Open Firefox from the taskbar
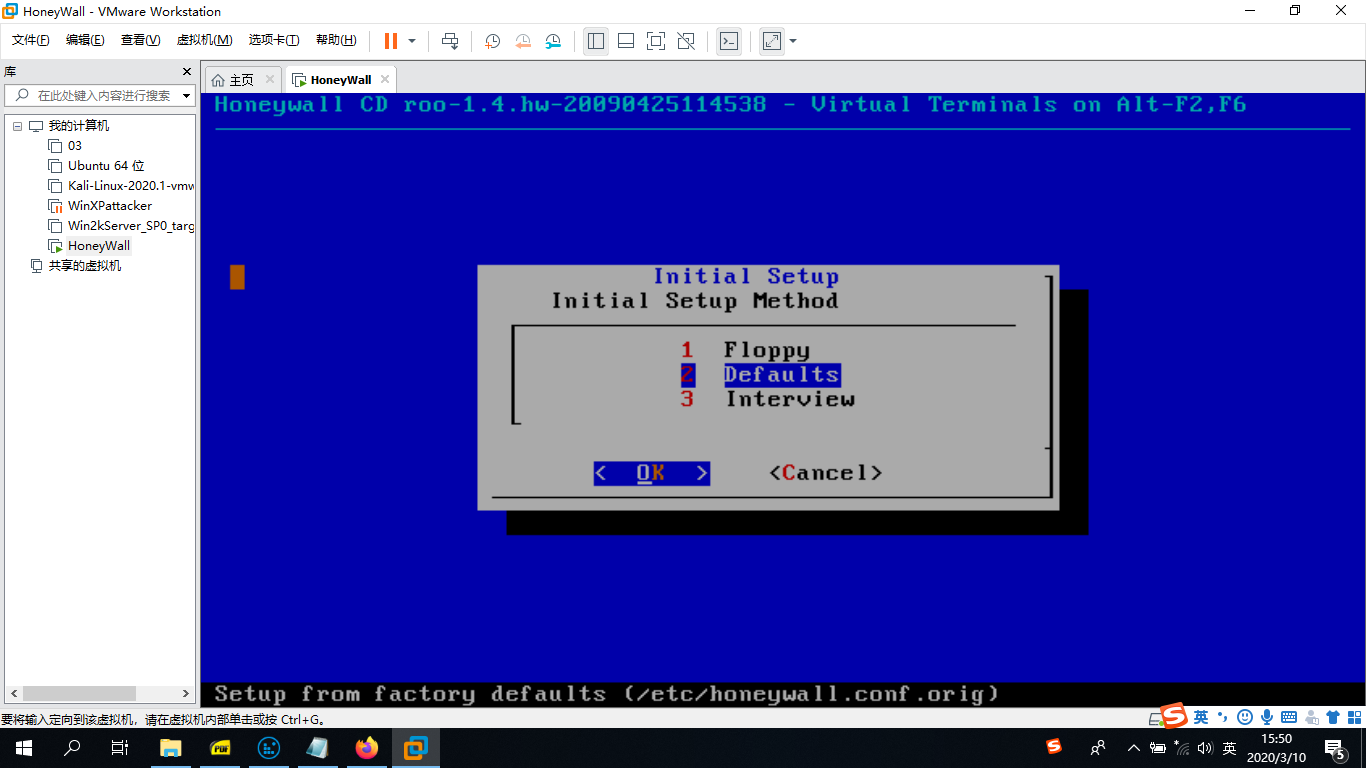This screenshot has width=1366, height=768. point(367,748)
